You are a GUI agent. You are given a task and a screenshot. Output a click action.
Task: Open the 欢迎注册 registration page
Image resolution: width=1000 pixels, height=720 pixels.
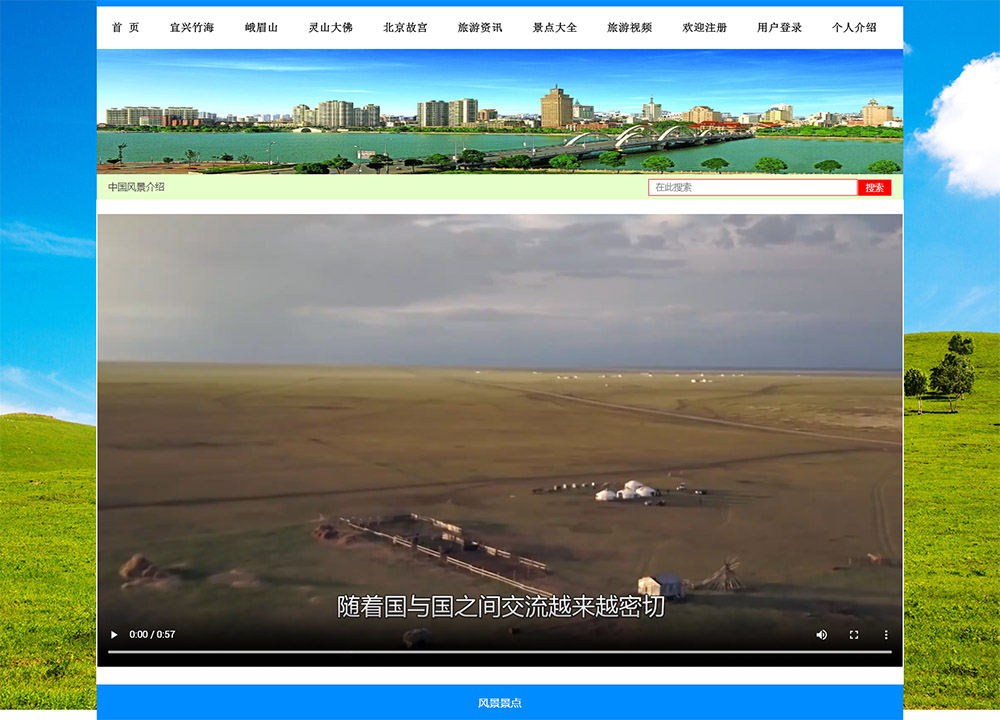click(704, 27)
